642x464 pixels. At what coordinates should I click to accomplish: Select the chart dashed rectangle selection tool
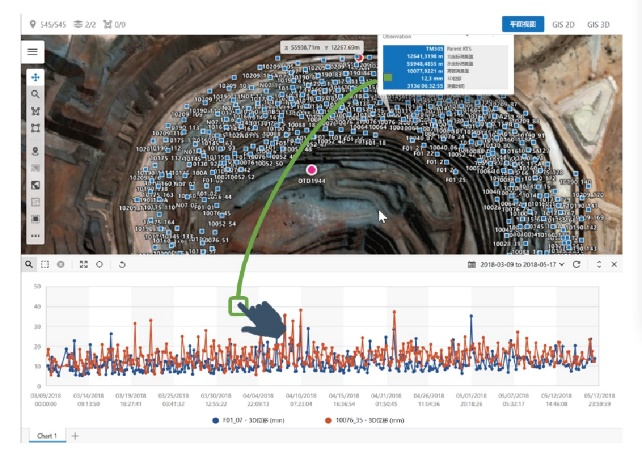click(x=45, y=265)
